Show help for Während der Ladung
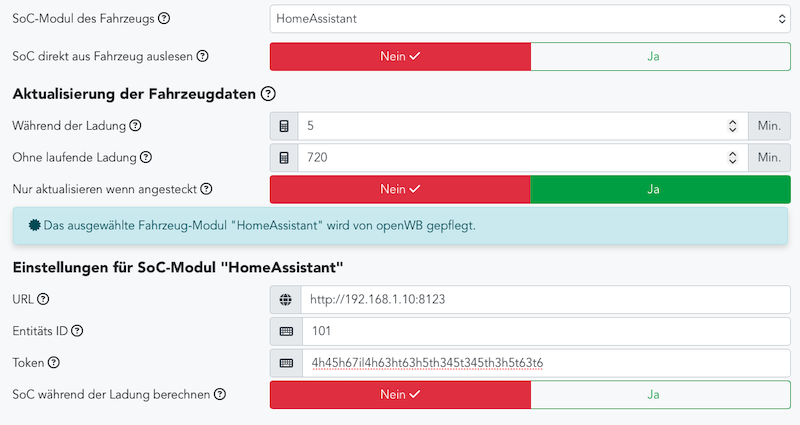800x425 pixels. point(135,126)
